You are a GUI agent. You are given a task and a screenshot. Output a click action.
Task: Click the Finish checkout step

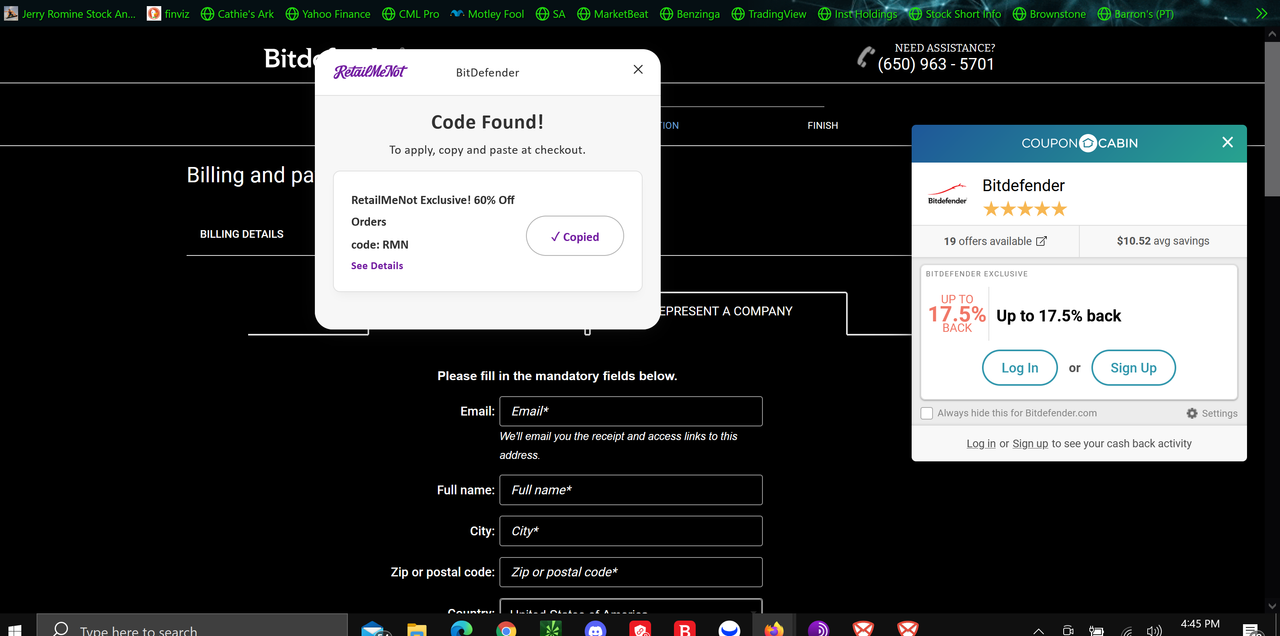823,126
